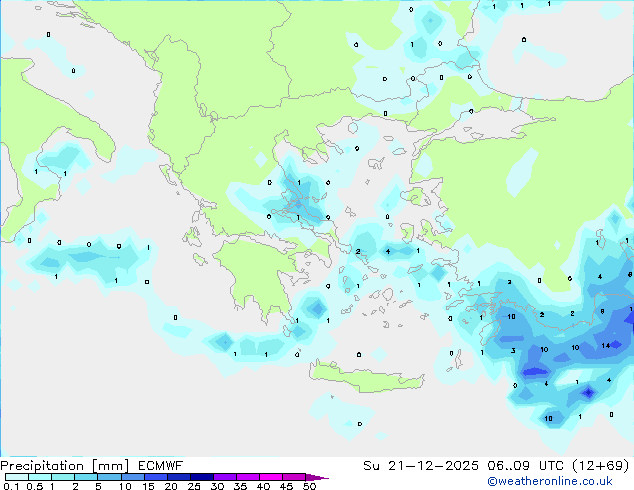Click the '0.1' legend label
Viewport: 634px width, 490px height.
coord(11,486)
